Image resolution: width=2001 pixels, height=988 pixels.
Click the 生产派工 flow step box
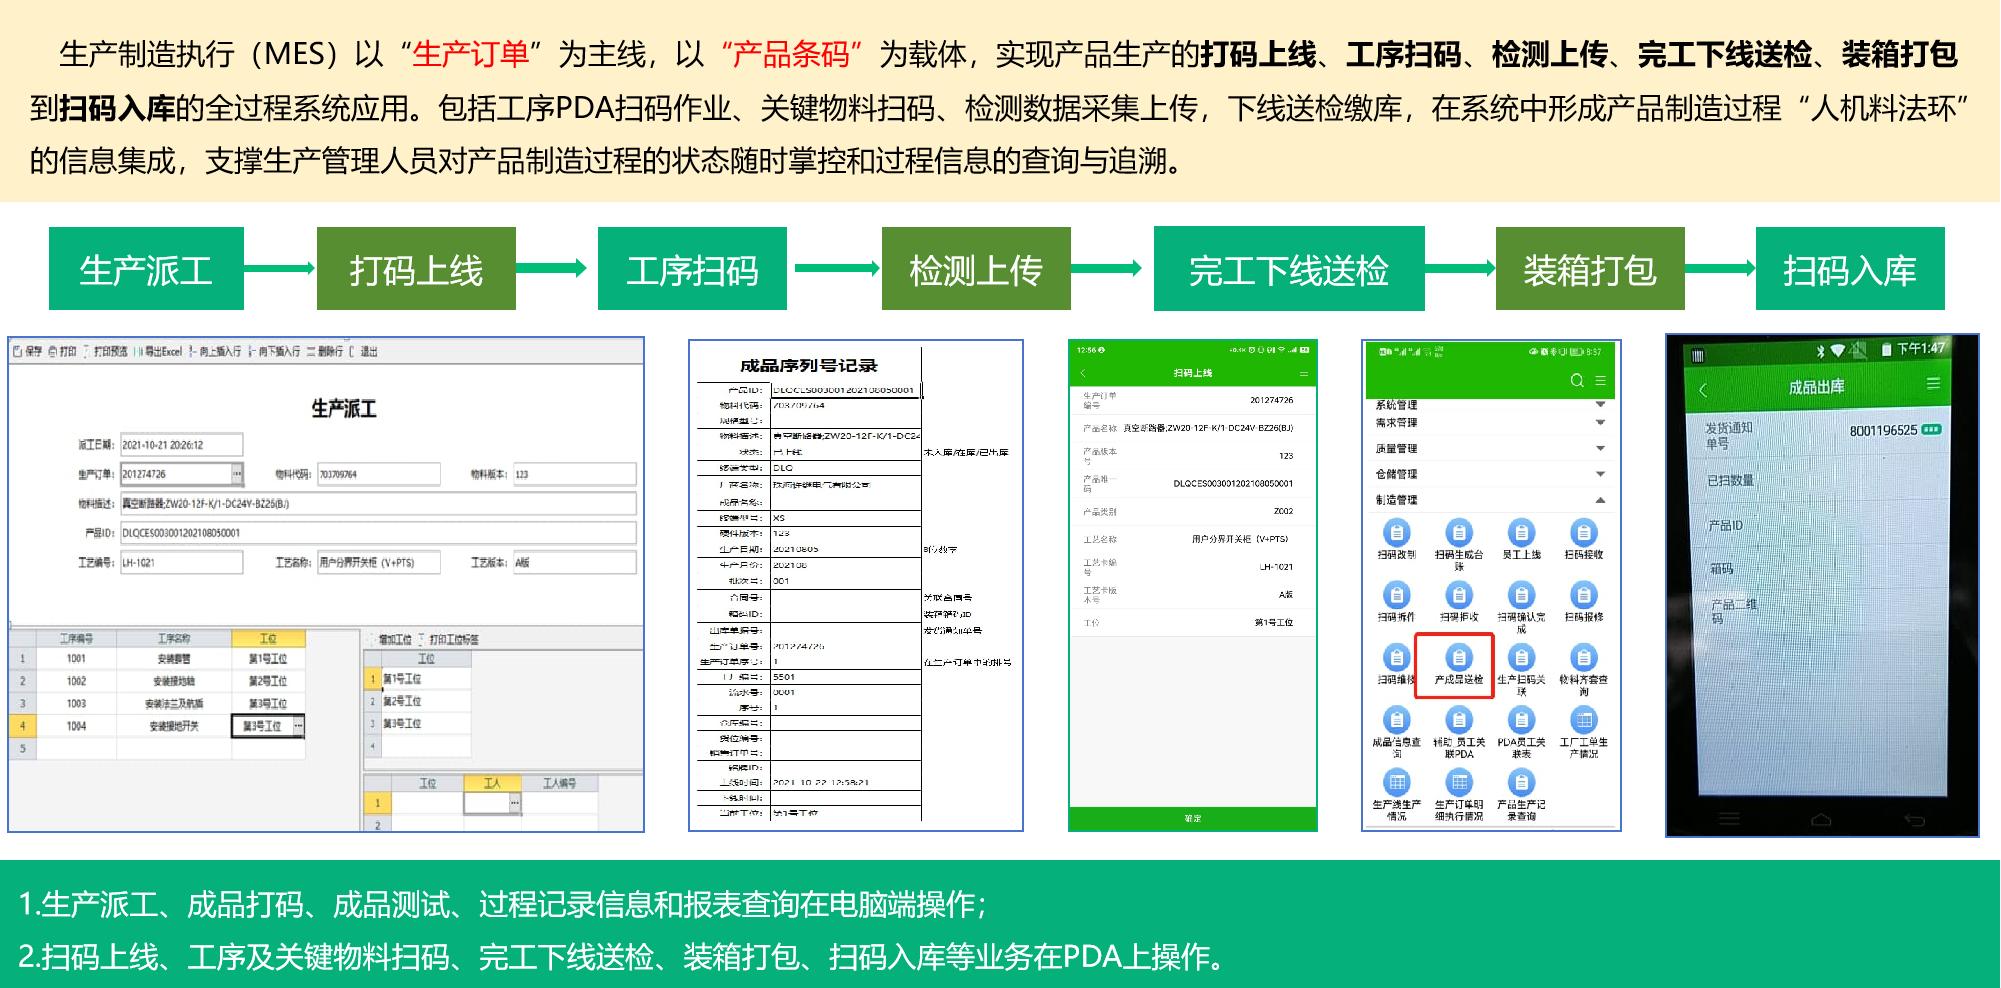tap(146, 269)
